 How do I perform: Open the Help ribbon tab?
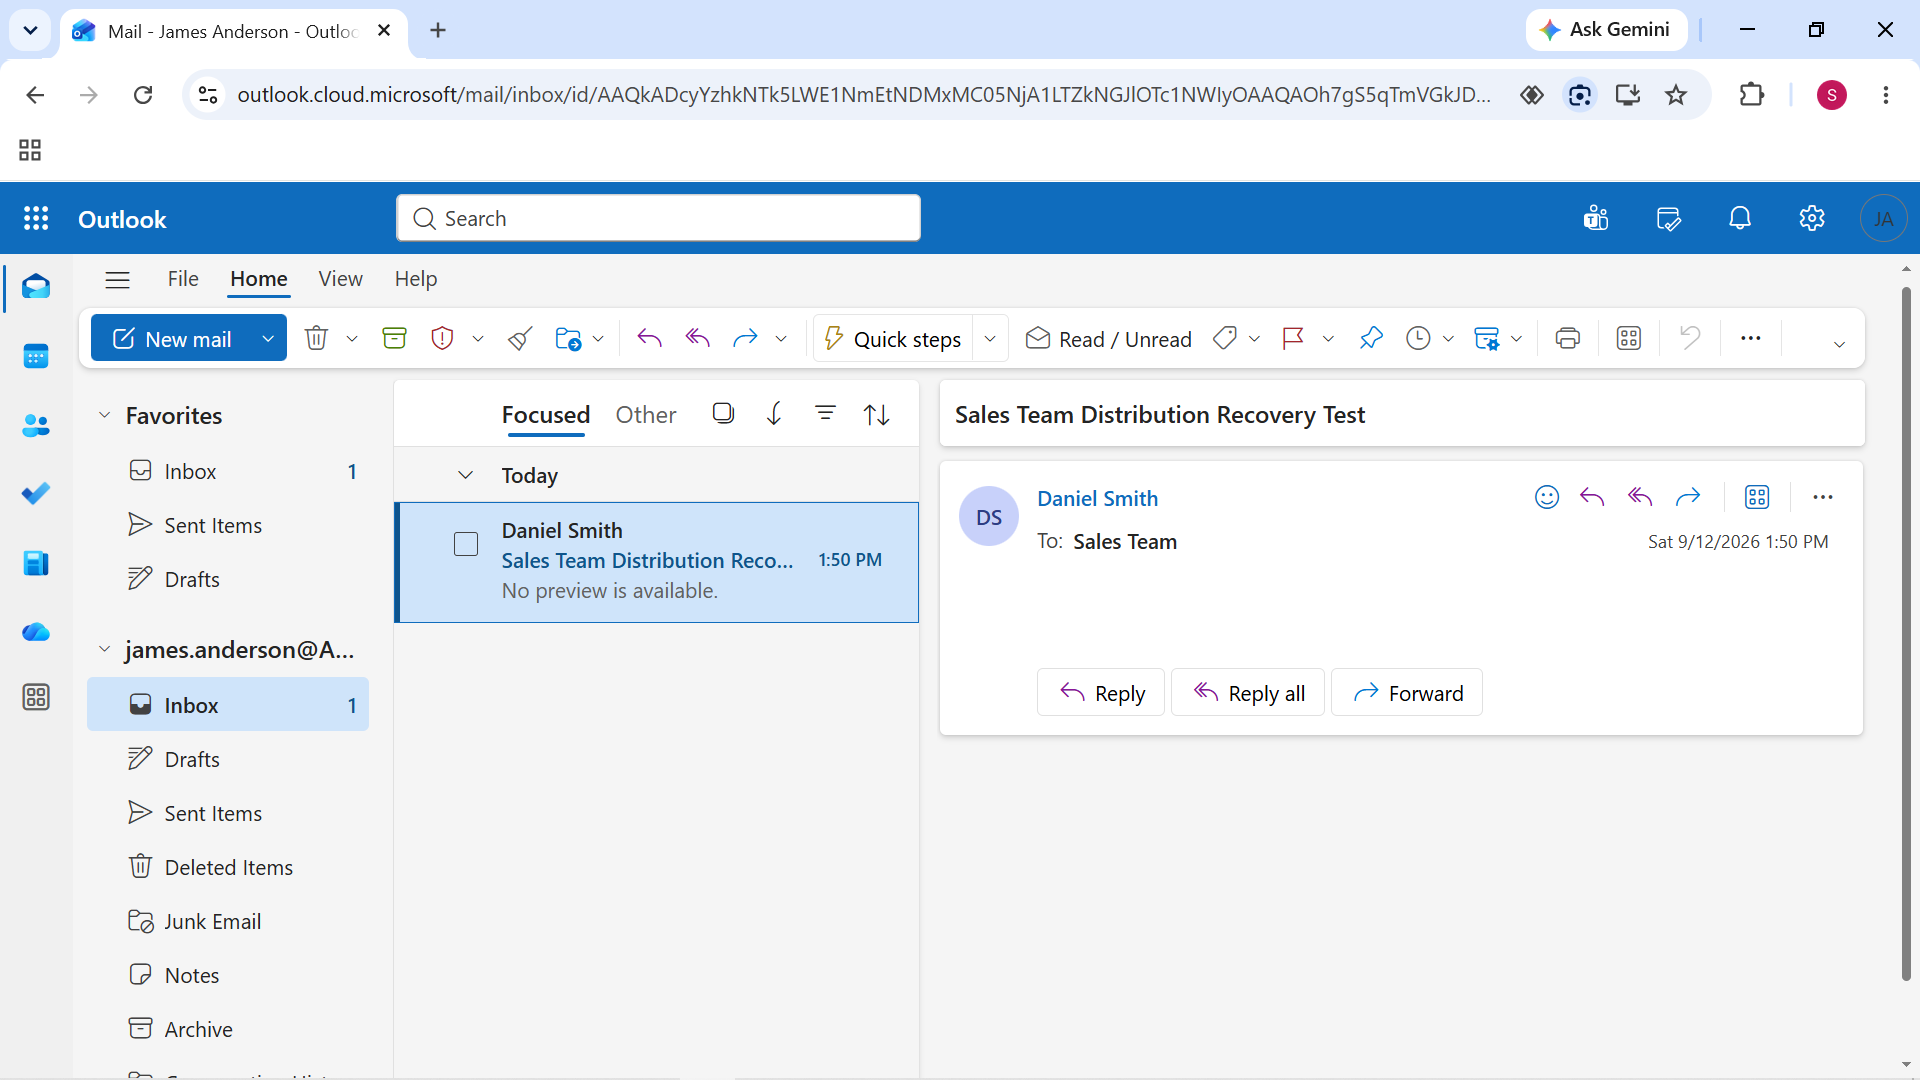pyautogui.click(x=416, y=279)
